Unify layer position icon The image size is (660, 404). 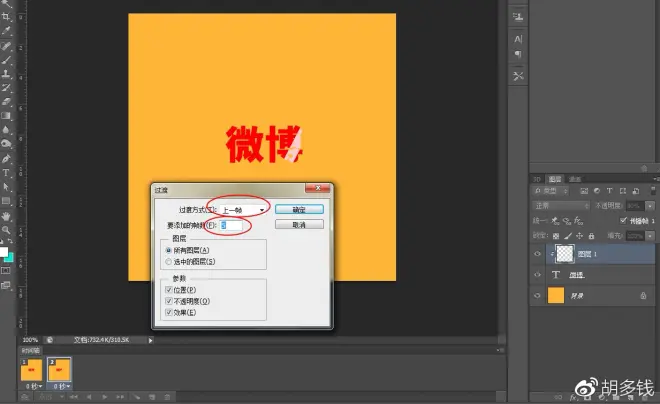pos(556,221)
